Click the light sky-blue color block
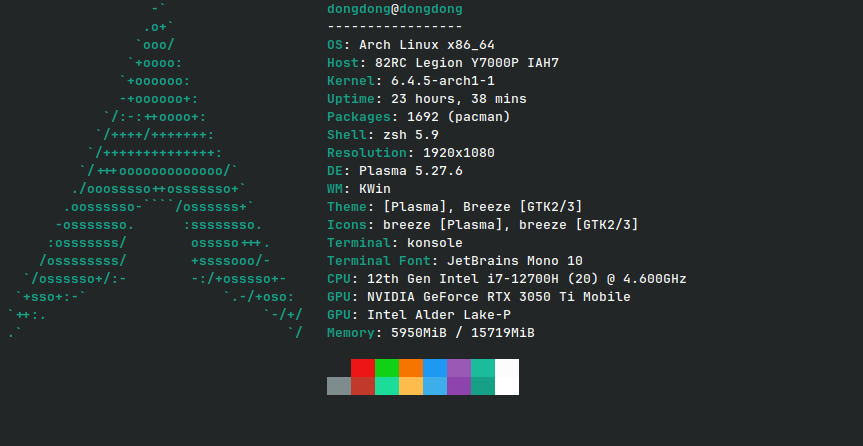Screen dimensions: 863x446 coord(435,386)
